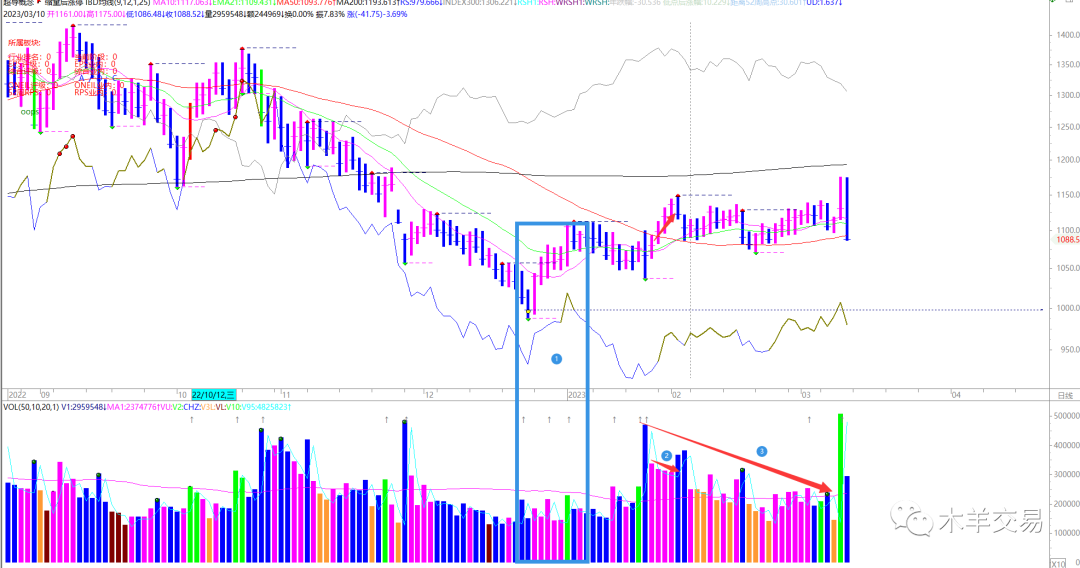1080x568 pixels.
Task: Click the UD:1.637 indicator value
Action: click(x=824, y=3)
